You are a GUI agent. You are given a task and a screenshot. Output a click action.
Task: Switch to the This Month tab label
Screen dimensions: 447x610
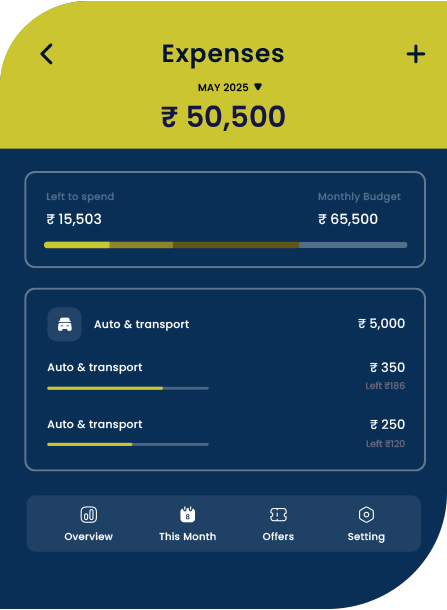[188, 536]
